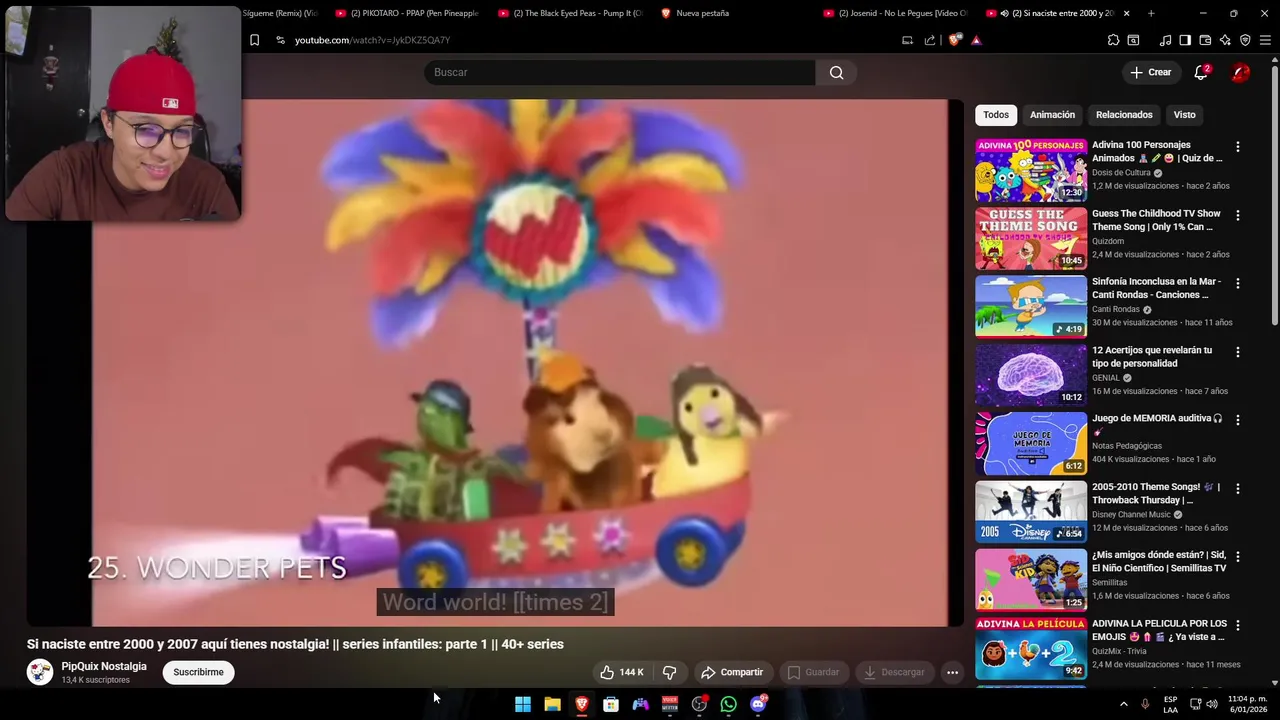Open the Windows Start menu
The width and height of the screenshot is (1280, 720).
(x=522, y=704)
